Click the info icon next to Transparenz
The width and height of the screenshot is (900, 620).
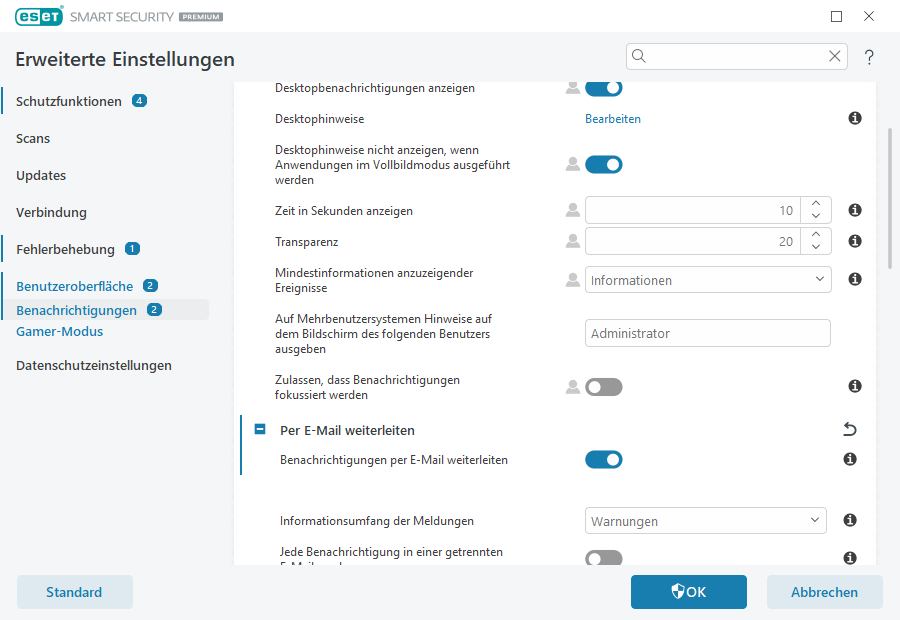point(854,240)
